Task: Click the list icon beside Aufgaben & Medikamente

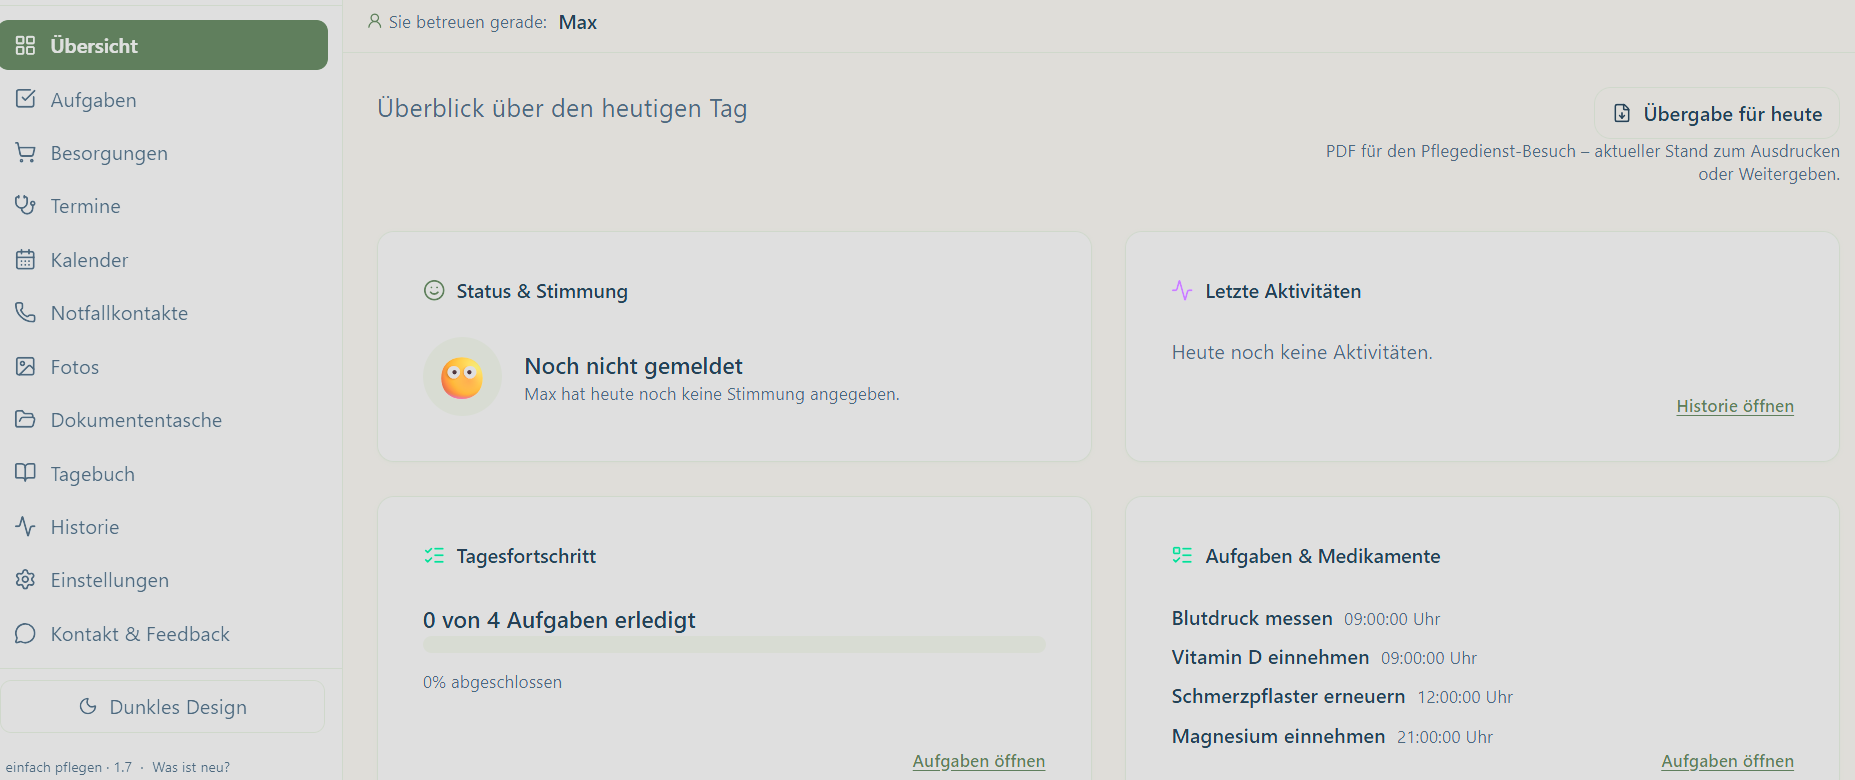Action: coord(1182,556)
